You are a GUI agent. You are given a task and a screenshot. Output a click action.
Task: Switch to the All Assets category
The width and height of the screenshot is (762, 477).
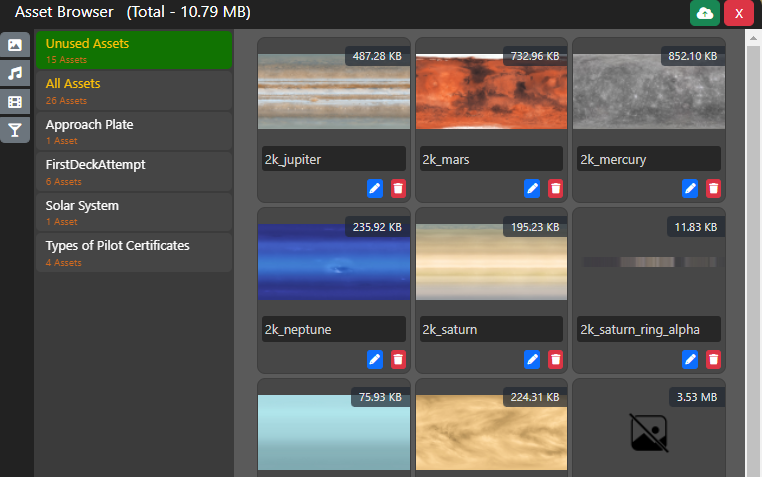click(134, 90)
